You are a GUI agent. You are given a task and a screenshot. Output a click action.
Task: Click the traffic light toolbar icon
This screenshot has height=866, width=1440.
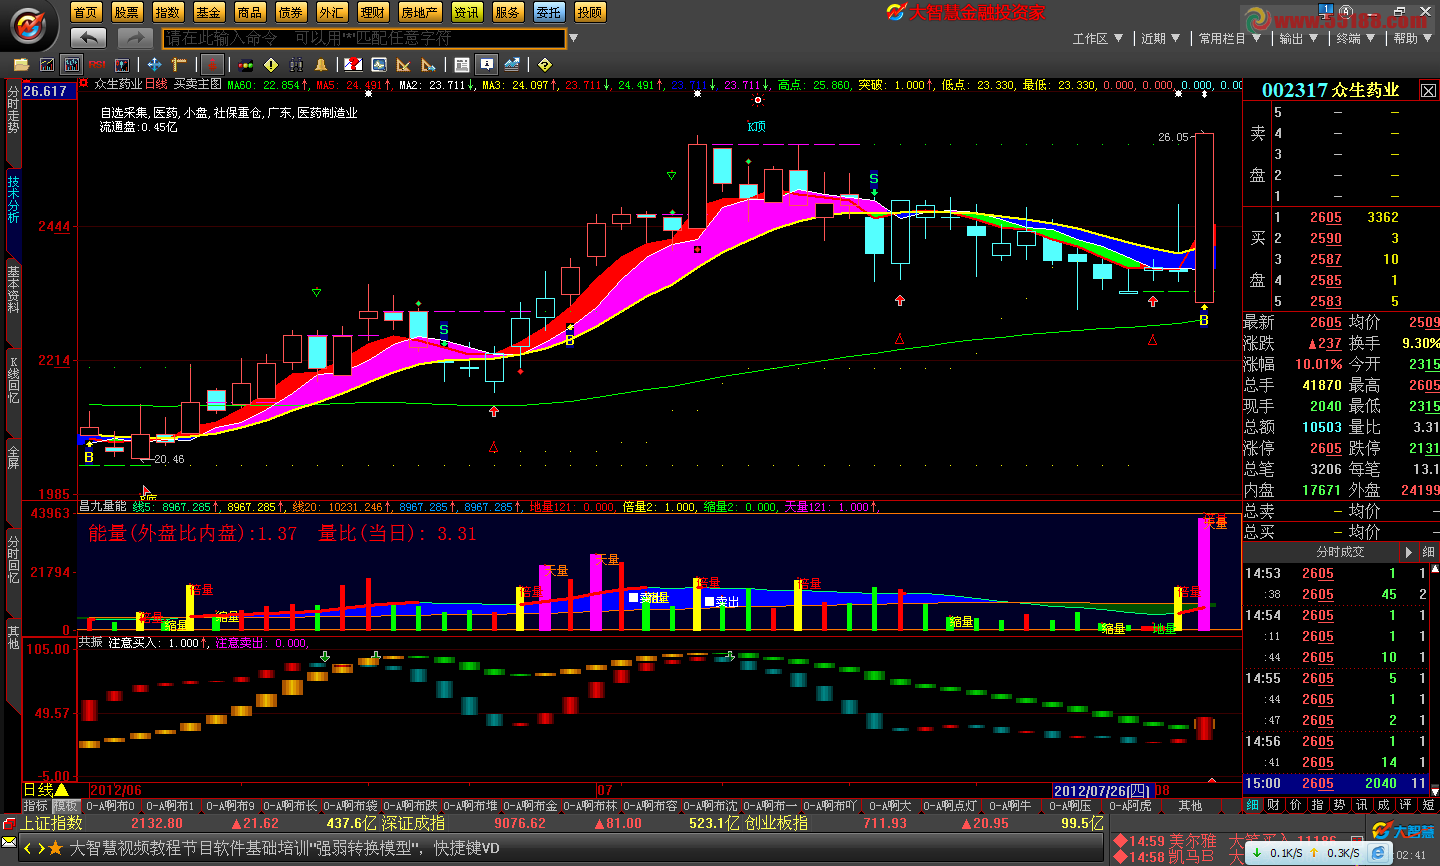tap(245, 64)
